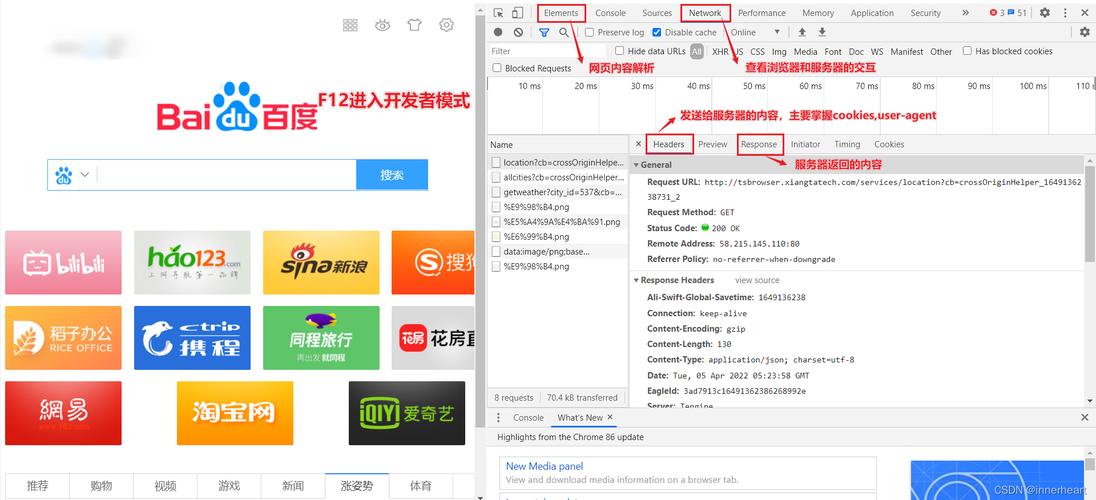Open the network search magnifier
1096x500 pixels.
pyautogui.click(x=564, y=32)
